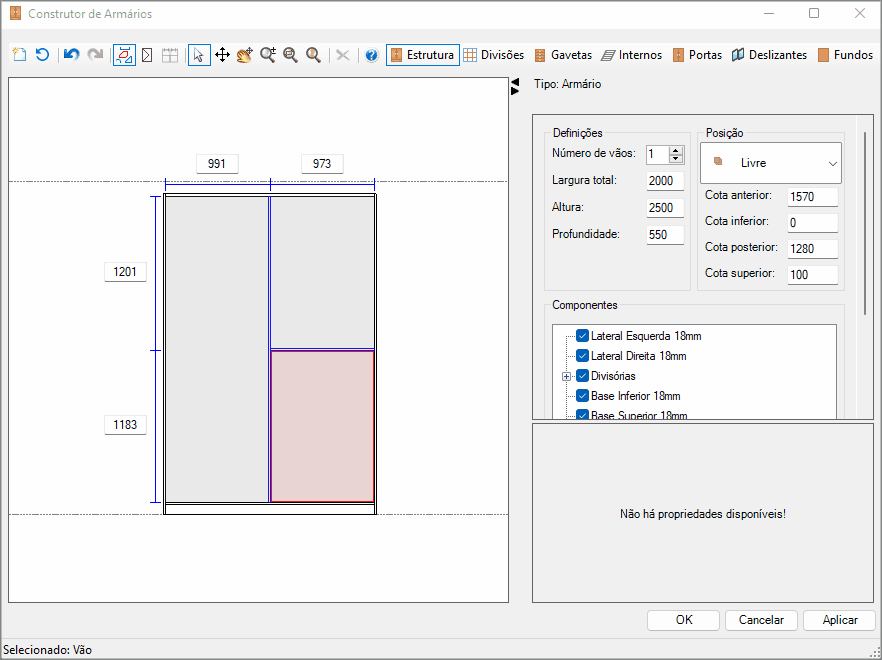The height and width of the screenshot is (660, 882).
Task: Create a new cabinet with the New icon
Action: click(x=20, y=55)
